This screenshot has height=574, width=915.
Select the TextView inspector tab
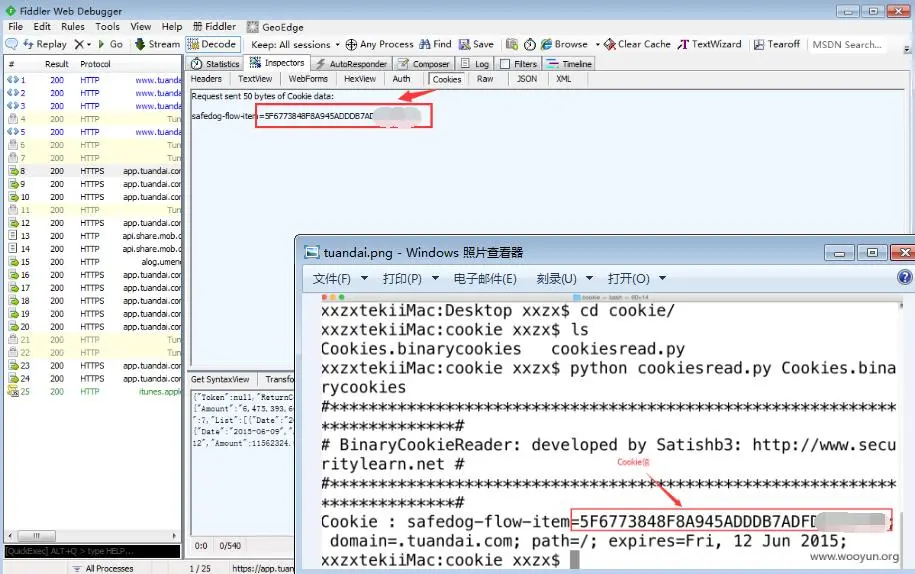[255, 79]
